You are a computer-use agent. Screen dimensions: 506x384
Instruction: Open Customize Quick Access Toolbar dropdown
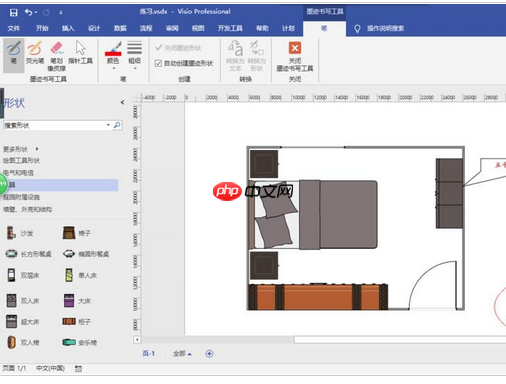pos(61,13)
